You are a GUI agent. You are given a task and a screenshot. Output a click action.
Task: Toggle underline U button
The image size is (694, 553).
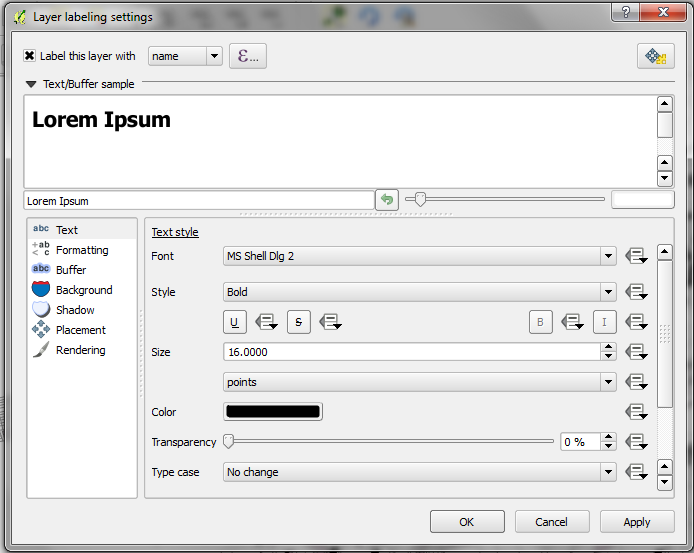point(235,322)
